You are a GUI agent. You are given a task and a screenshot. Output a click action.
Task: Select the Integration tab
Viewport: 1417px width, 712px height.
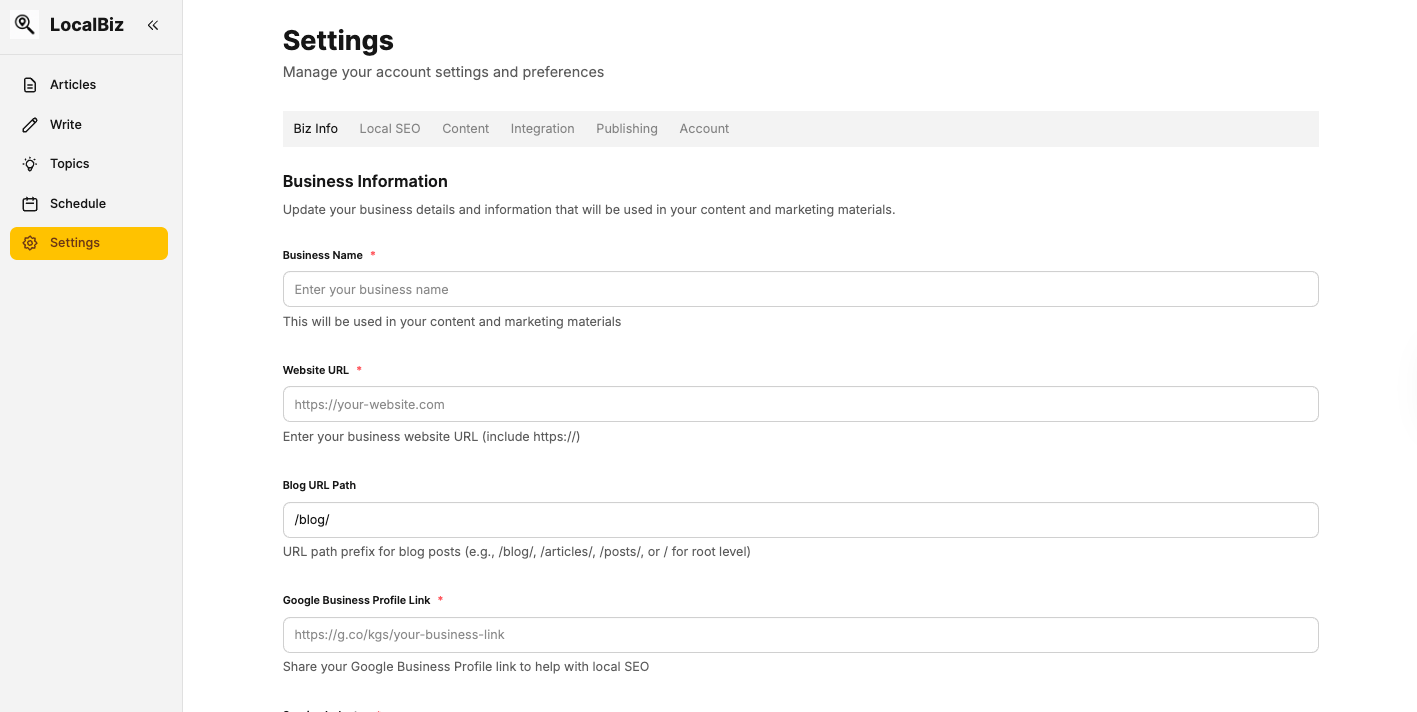[x=542, y=128]
